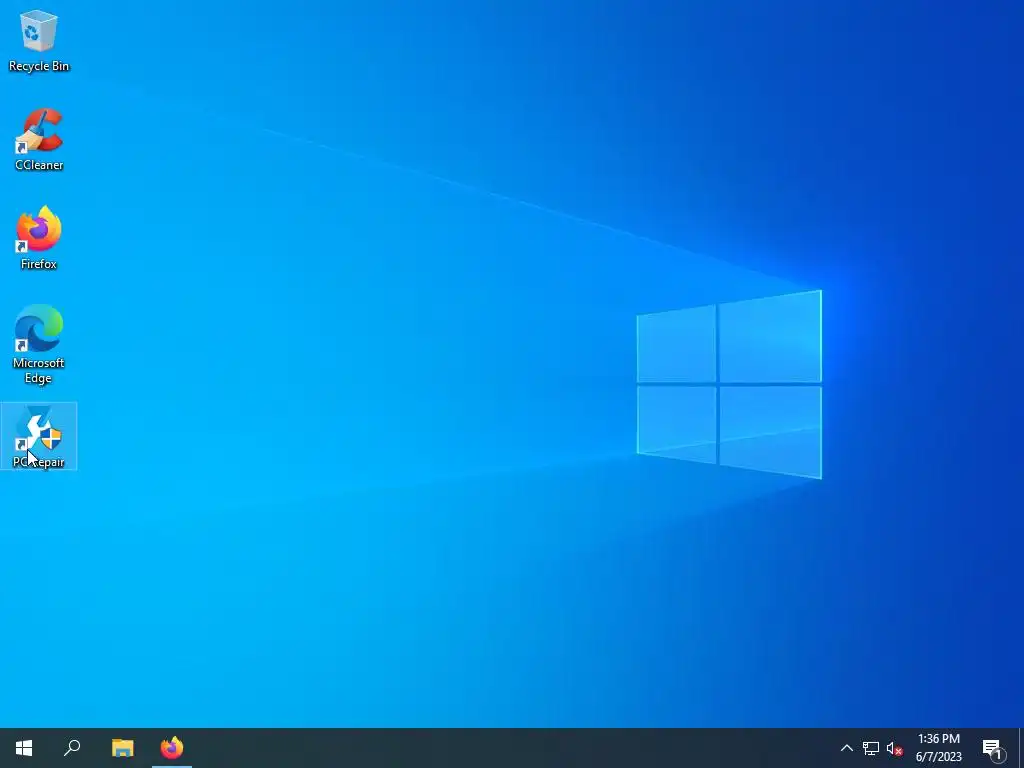Viewport: 1024px width, 768px height.
Task: Open File Explorer from the taskbar
Action: (x=122, y=748)
